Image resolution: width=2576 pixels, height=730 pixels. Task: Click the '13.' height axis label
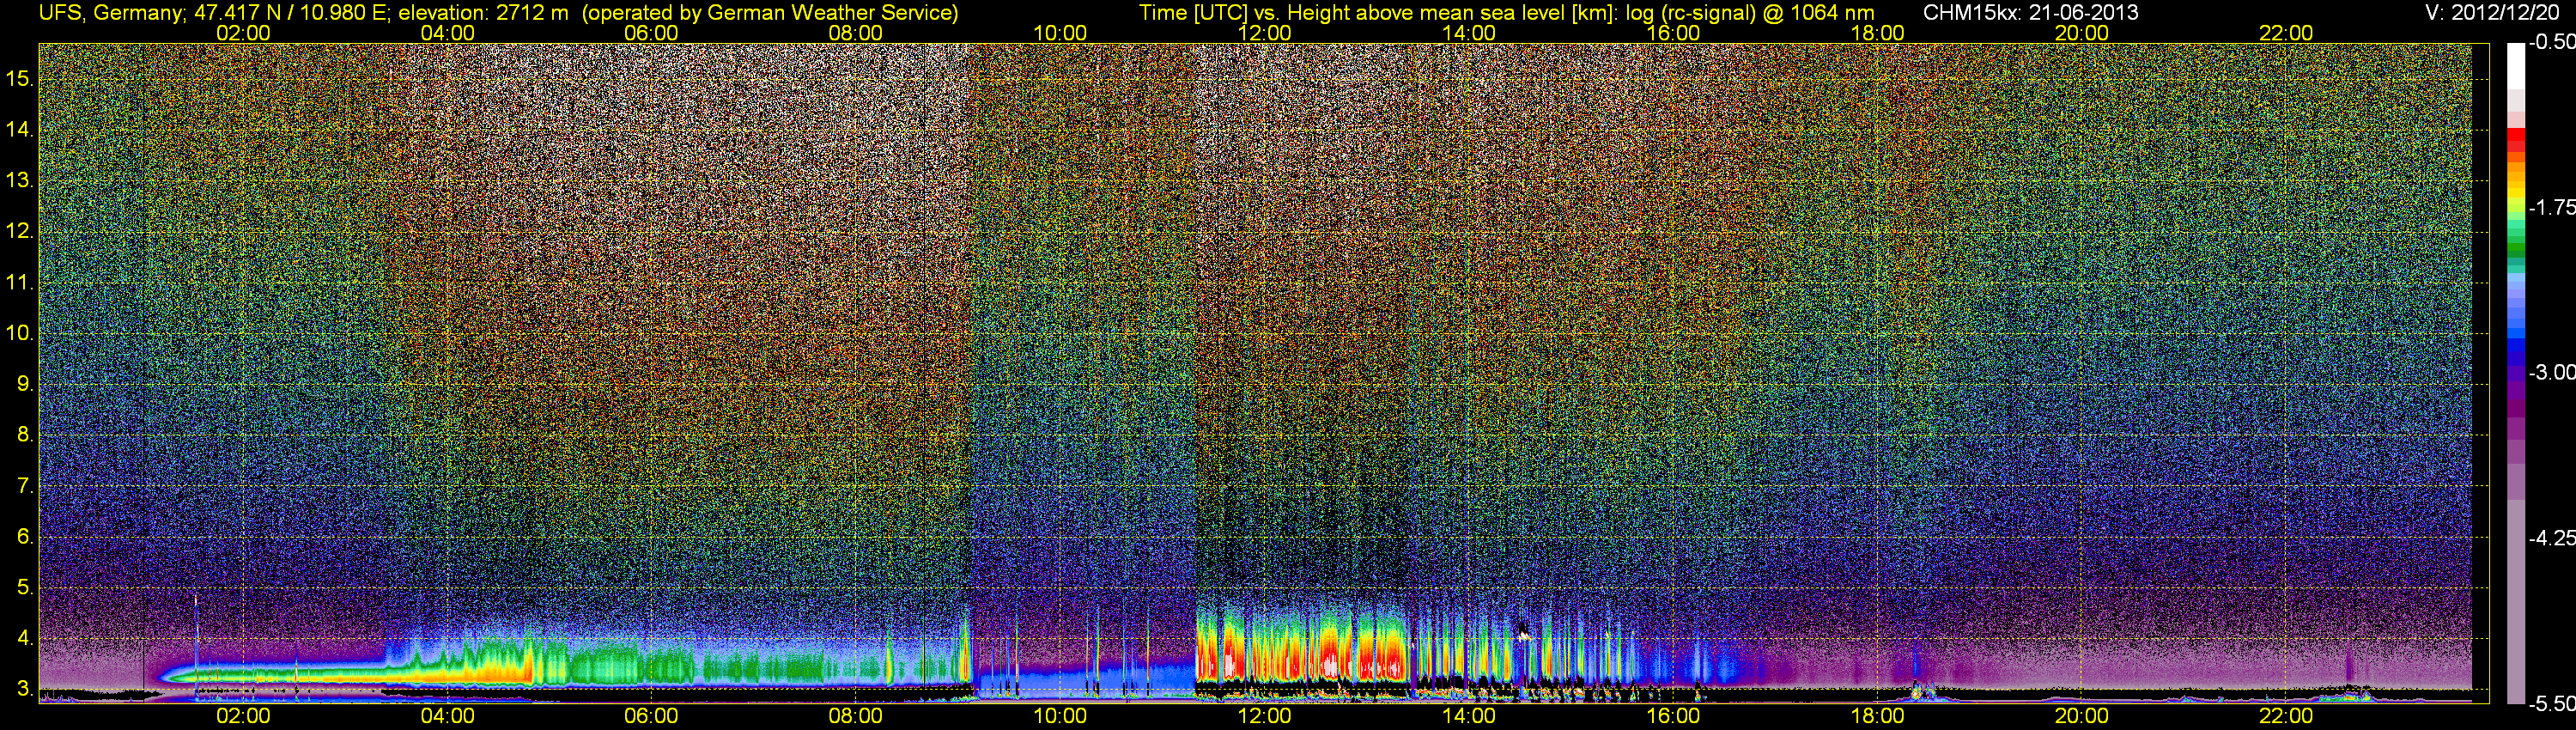click(20, 180)
